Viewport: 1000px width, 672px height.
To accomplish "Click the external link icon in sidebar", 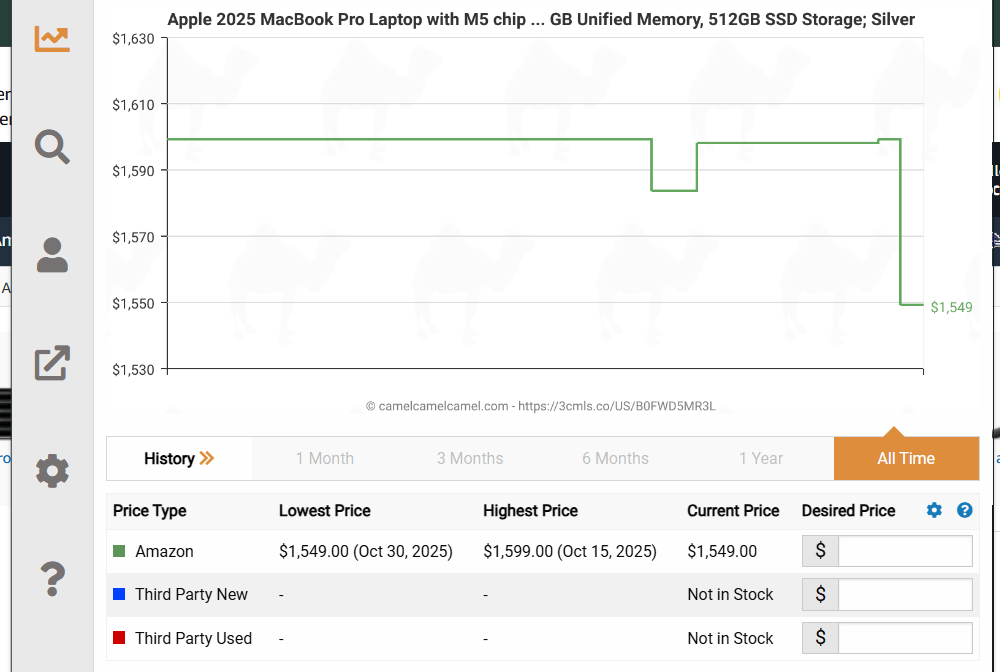I will [52, 363].
